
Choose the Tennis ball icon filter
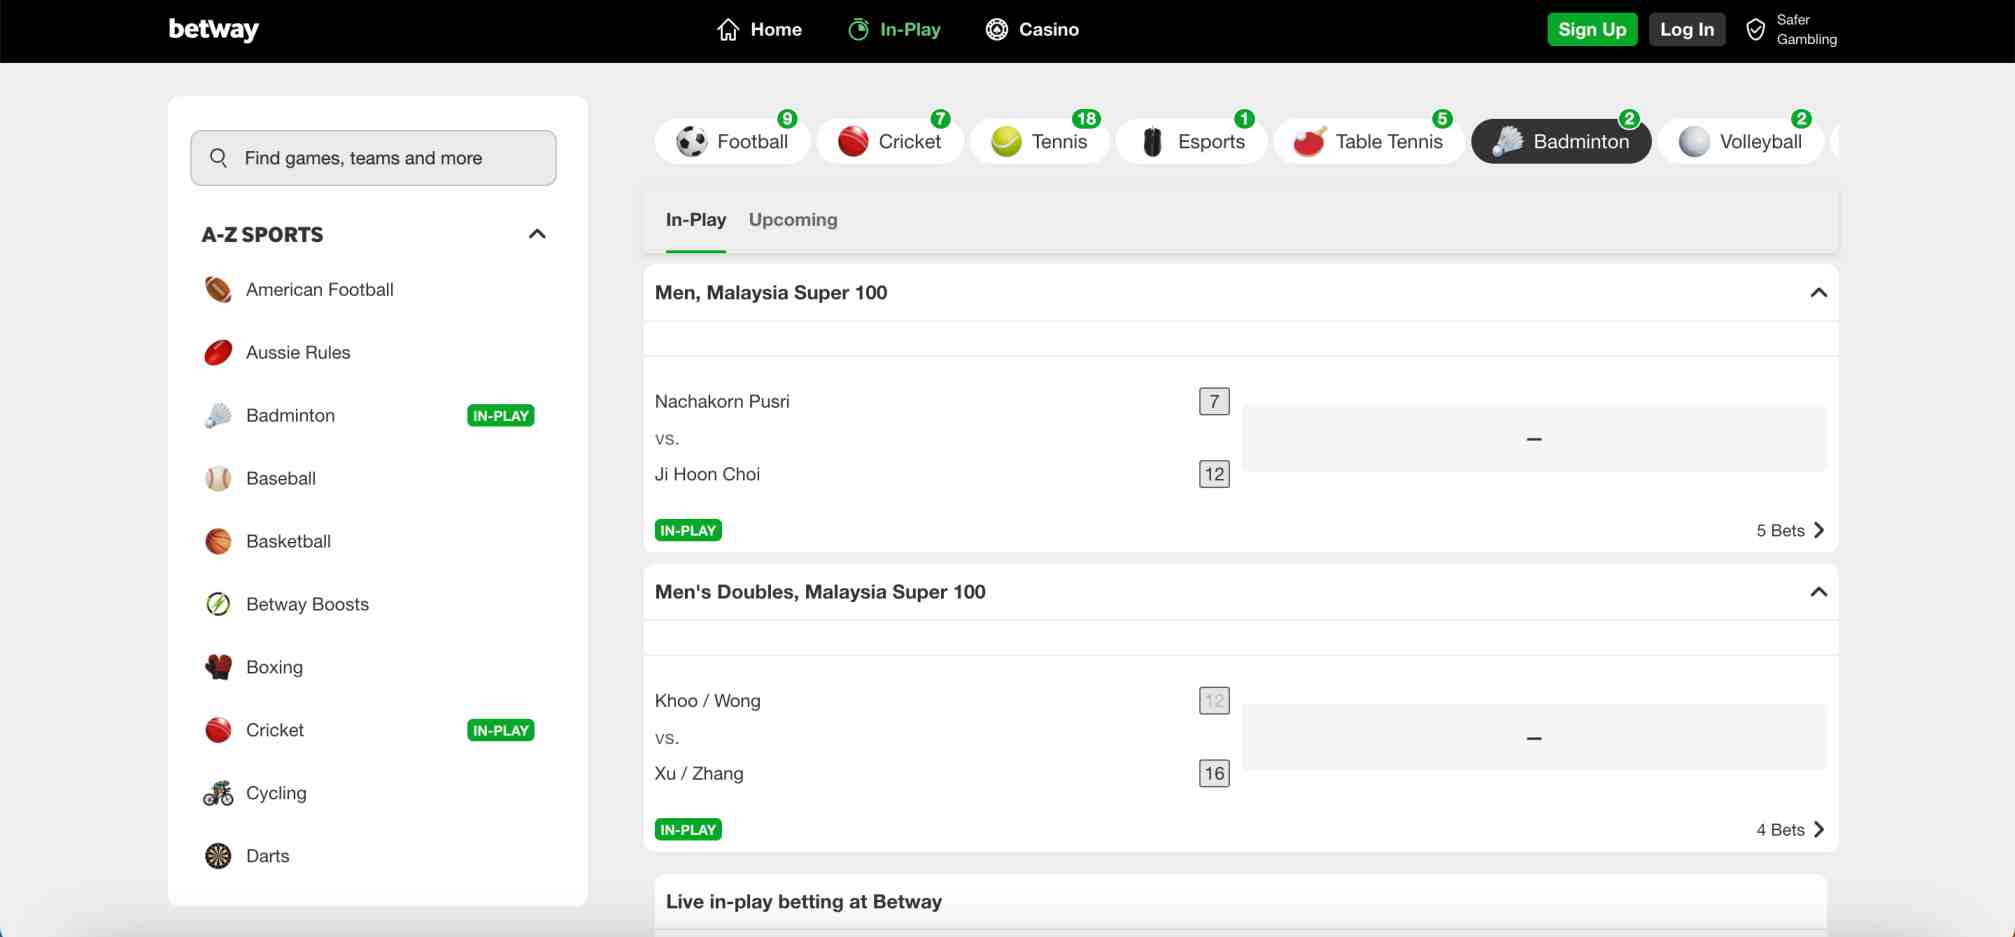1006,142
